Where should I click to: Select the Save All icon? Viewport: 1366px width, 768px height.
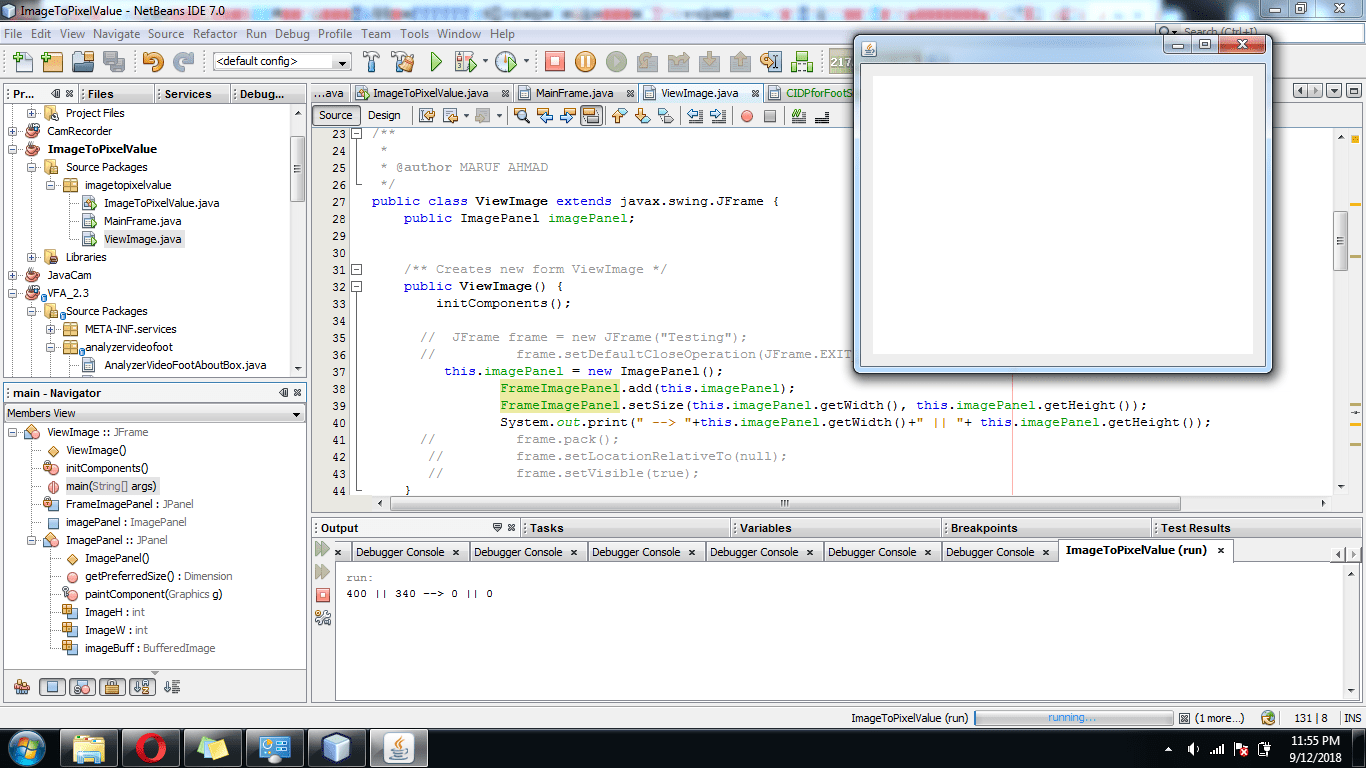pos(113,61)
